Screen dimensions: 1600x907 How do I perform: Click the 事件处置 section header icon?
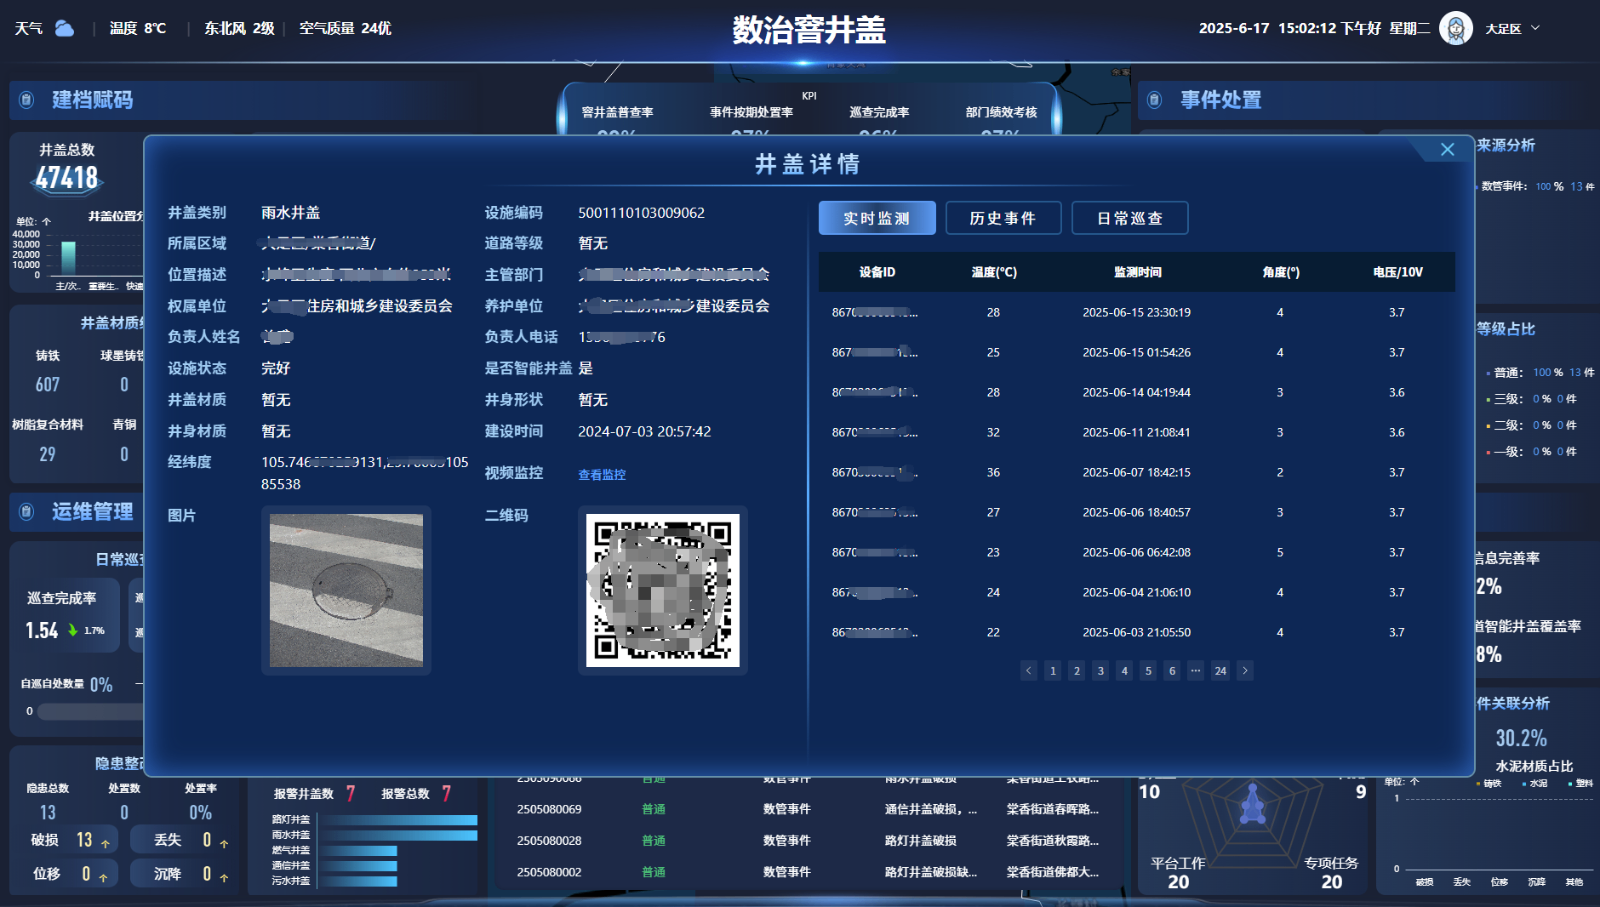point(1154,100)
